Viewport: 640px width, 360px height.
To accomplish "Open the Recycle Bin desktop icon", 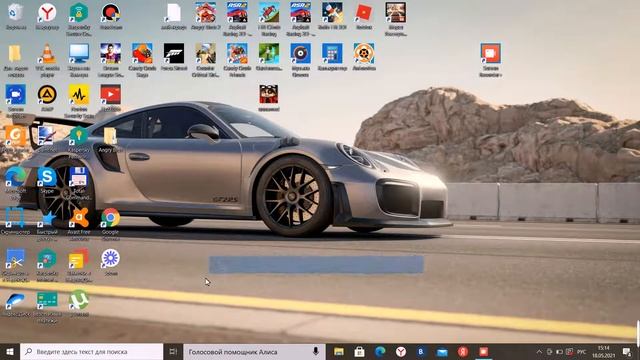I will coord(16,12).
